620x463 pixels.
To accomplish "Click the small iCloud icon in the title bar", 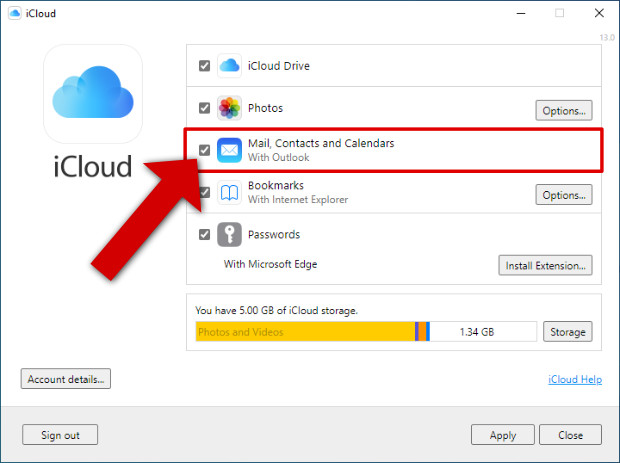I will [x=15, y=13].
